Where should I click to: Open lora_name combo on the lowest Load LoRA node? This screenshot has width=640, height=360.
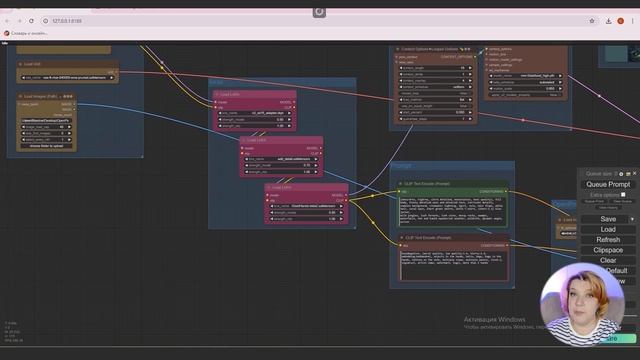(307, 206)
